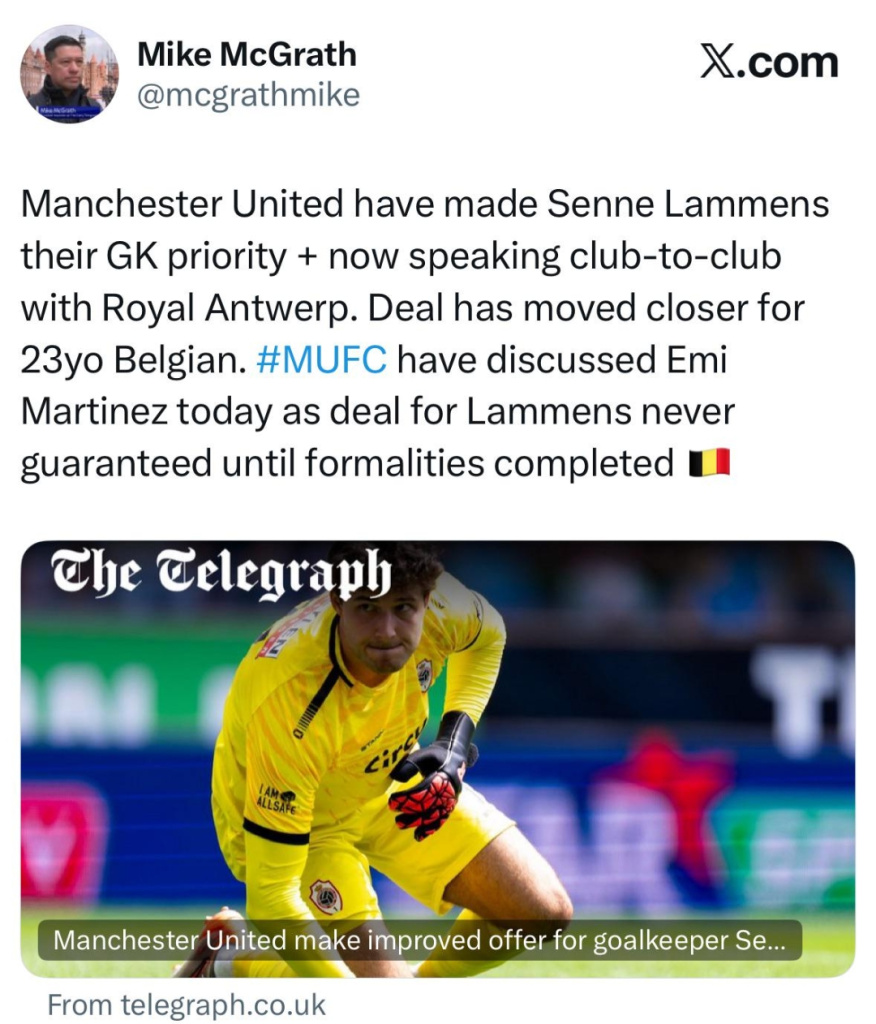The width and height of the screenshot is (876, 1024).
Task: Click the 'I AM ALLSAFE' sleeve patch
Action: tap(276, 798)
